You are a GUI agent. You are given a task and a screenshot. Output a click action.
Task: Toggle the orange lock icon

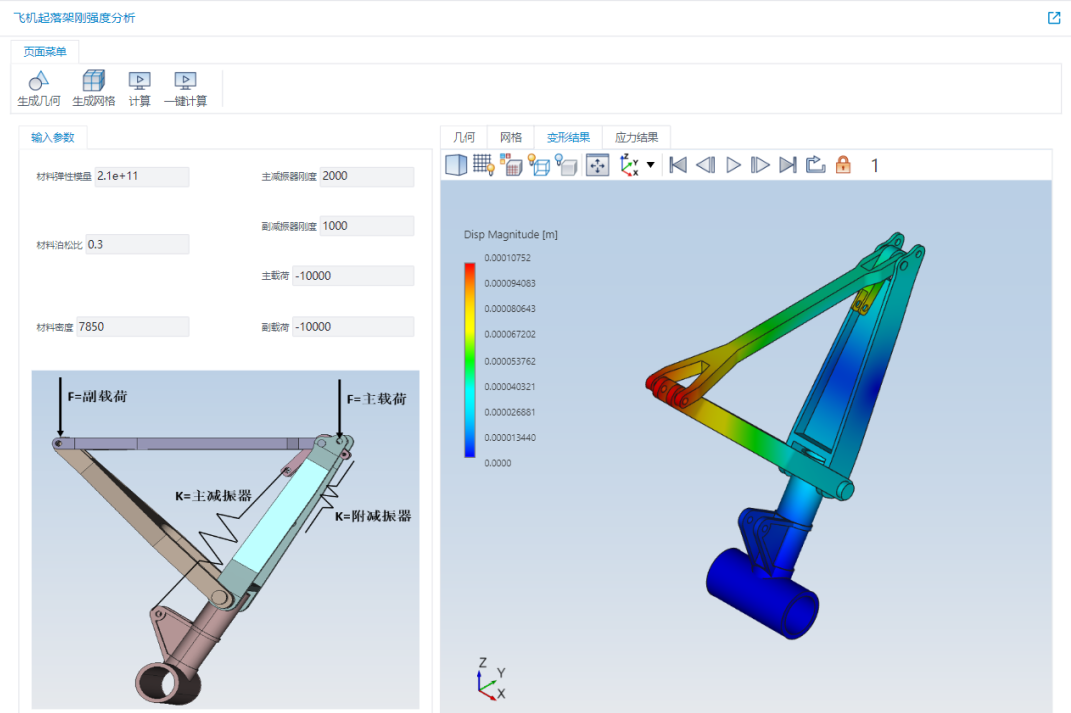844,165
